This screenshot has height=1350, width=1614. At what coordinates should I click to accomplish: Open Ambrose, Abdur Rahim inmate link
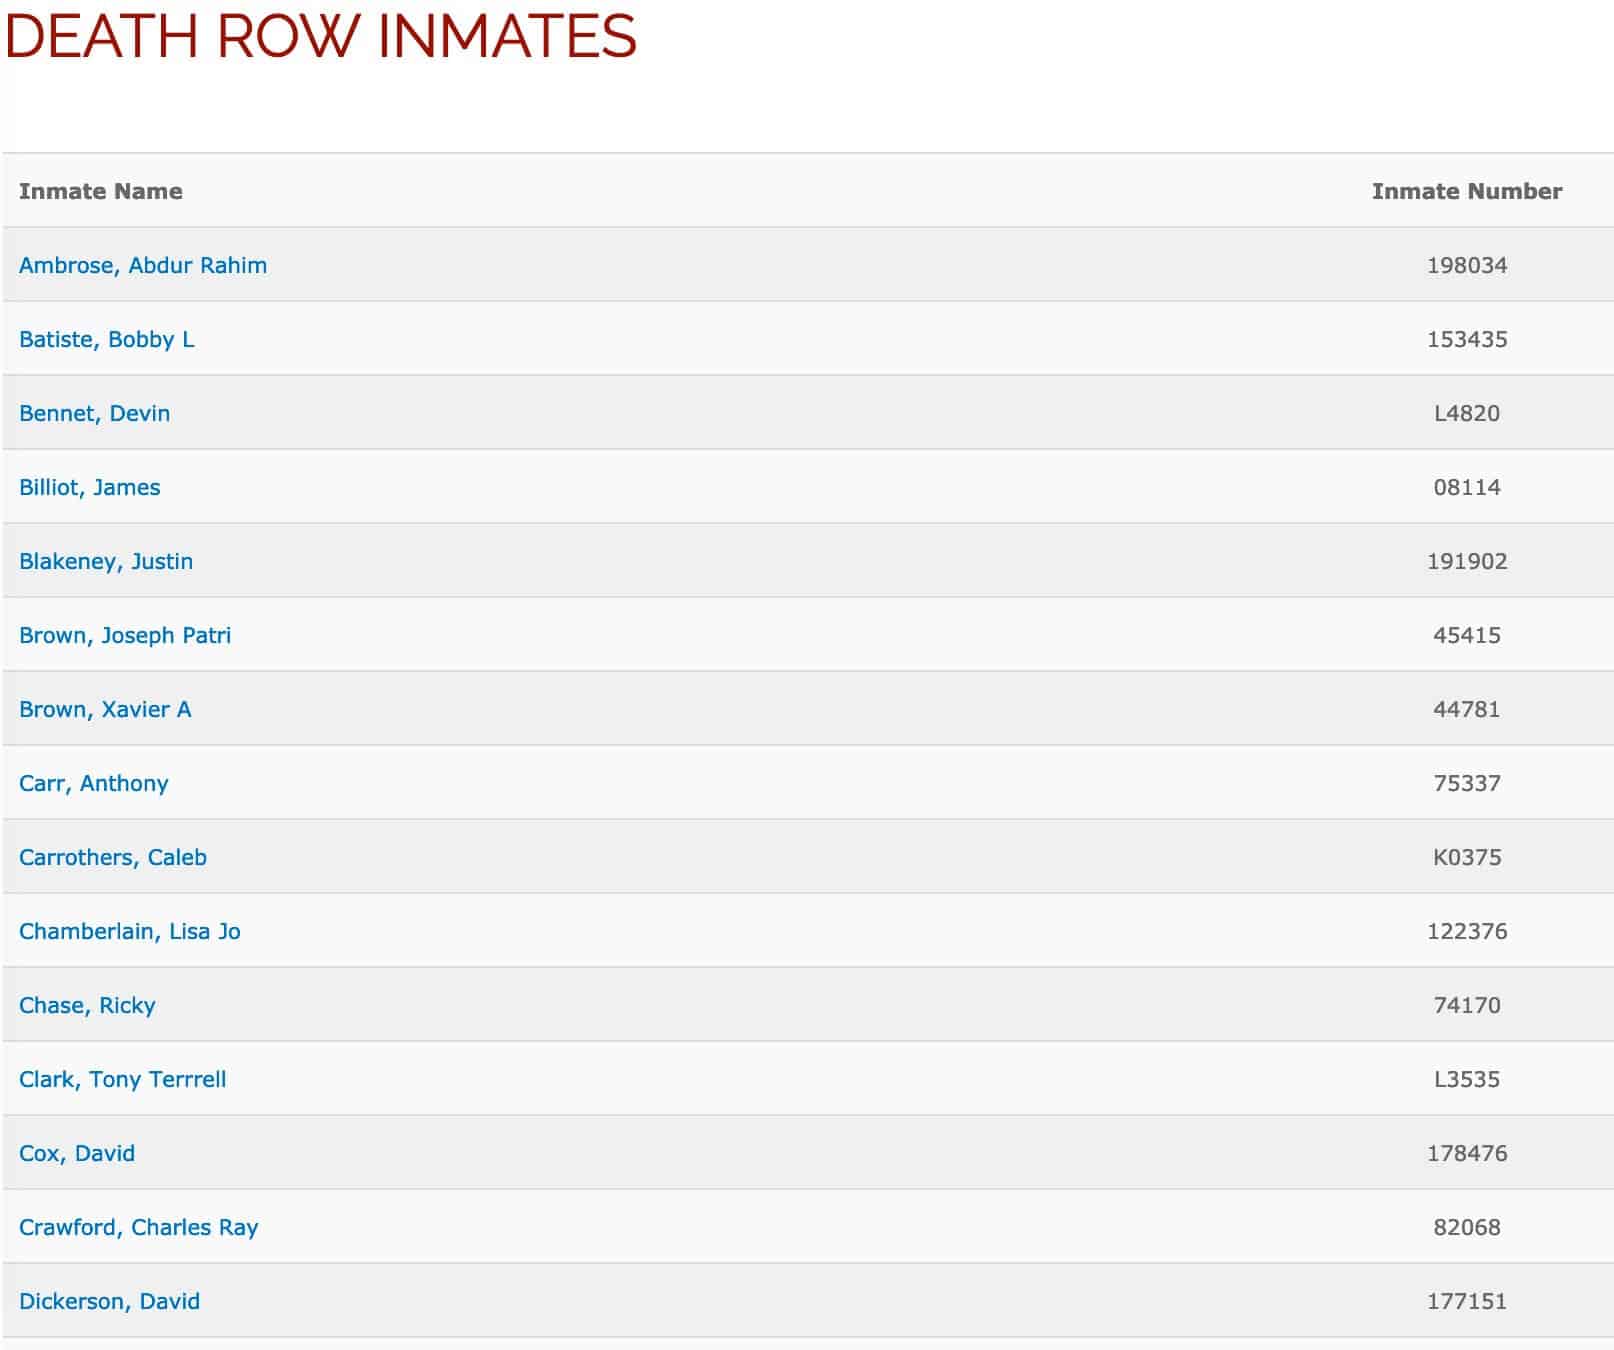click(143, 265)
